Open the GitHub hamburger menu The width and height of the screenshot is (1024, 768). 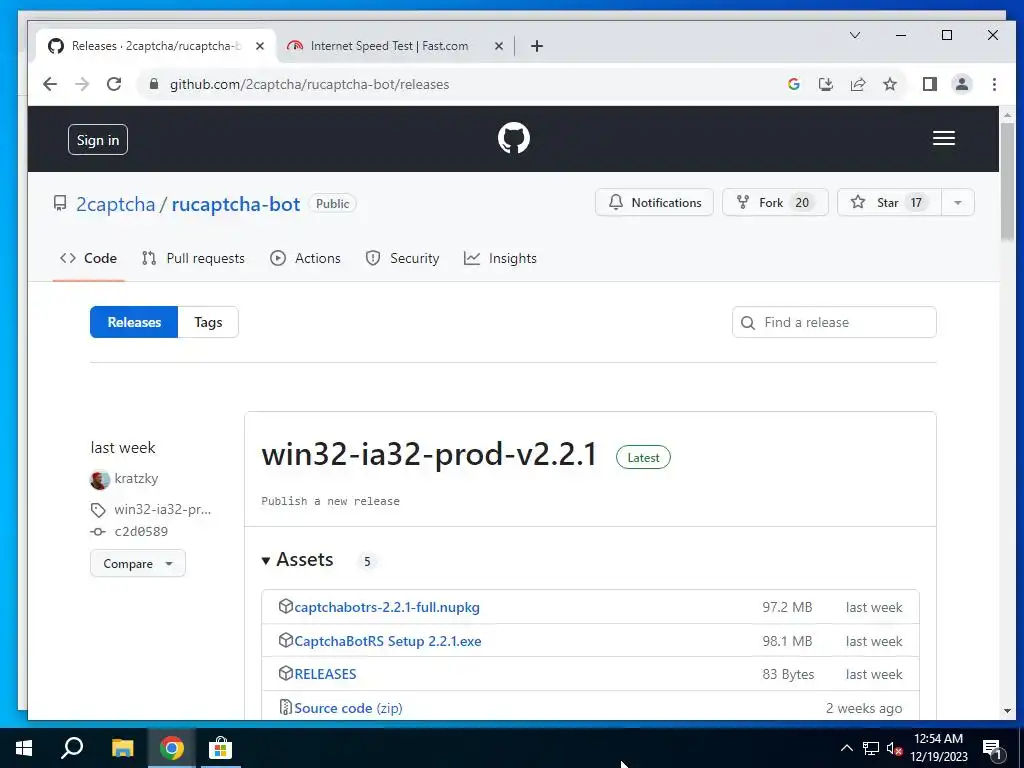point(944,138)
